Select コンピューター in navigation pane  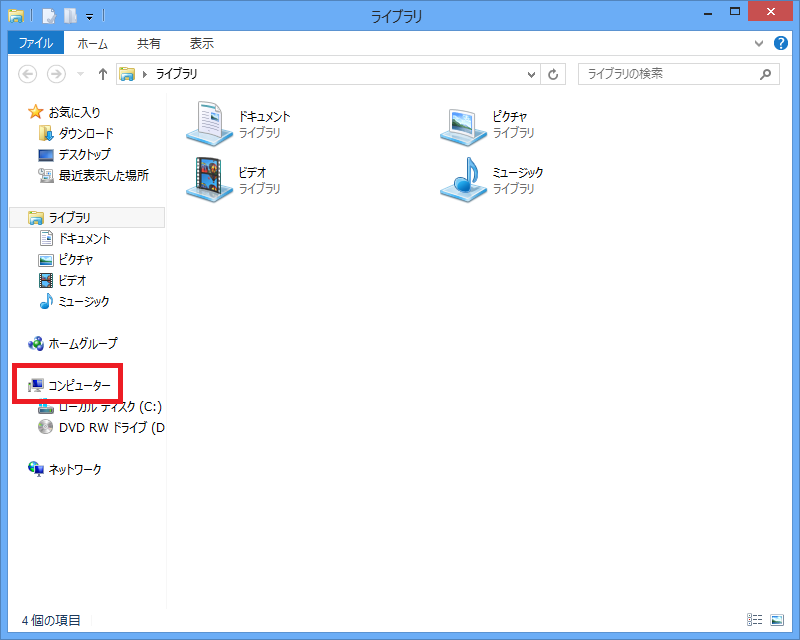point(79,385)
